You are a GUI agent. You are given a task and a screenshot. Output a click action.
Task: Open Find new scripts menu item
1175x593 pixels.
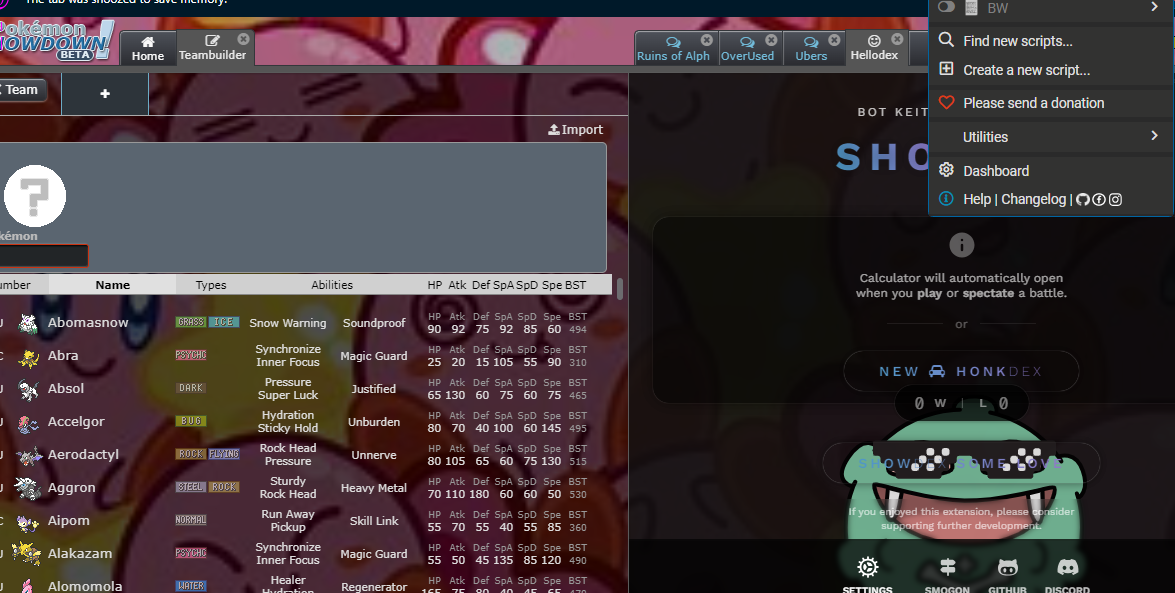coord(1051,40)
